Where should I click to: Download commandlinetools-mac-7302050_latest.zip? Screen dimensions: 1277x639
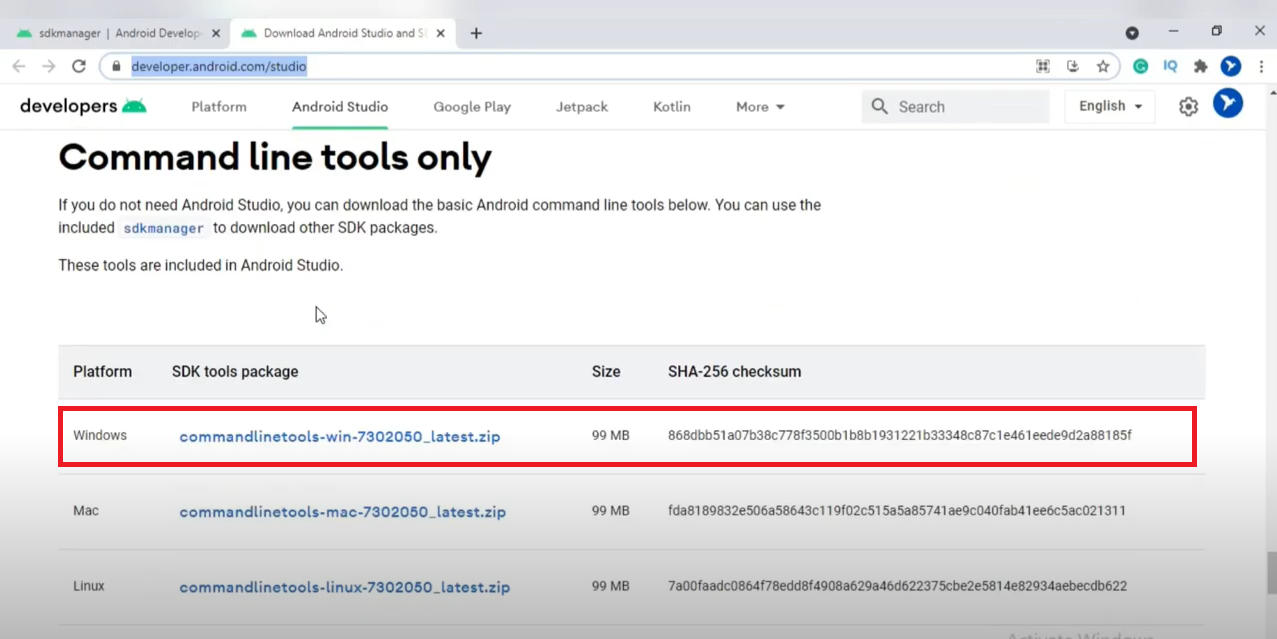coord(343,511)
